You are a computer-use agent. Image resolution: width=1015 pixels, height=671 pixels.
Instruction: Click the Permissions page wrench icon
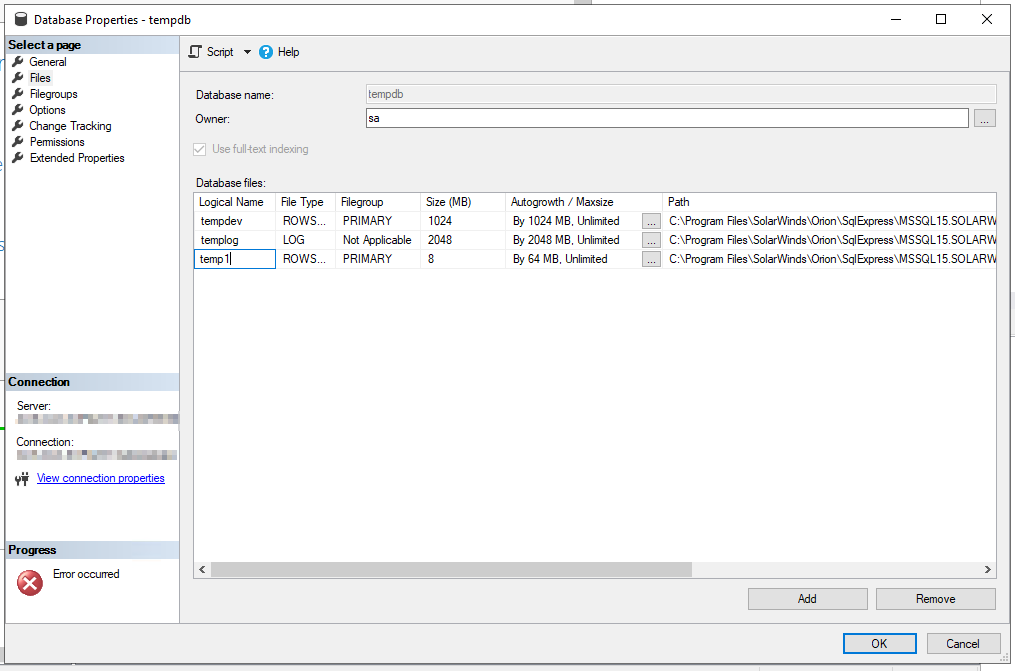17,142
